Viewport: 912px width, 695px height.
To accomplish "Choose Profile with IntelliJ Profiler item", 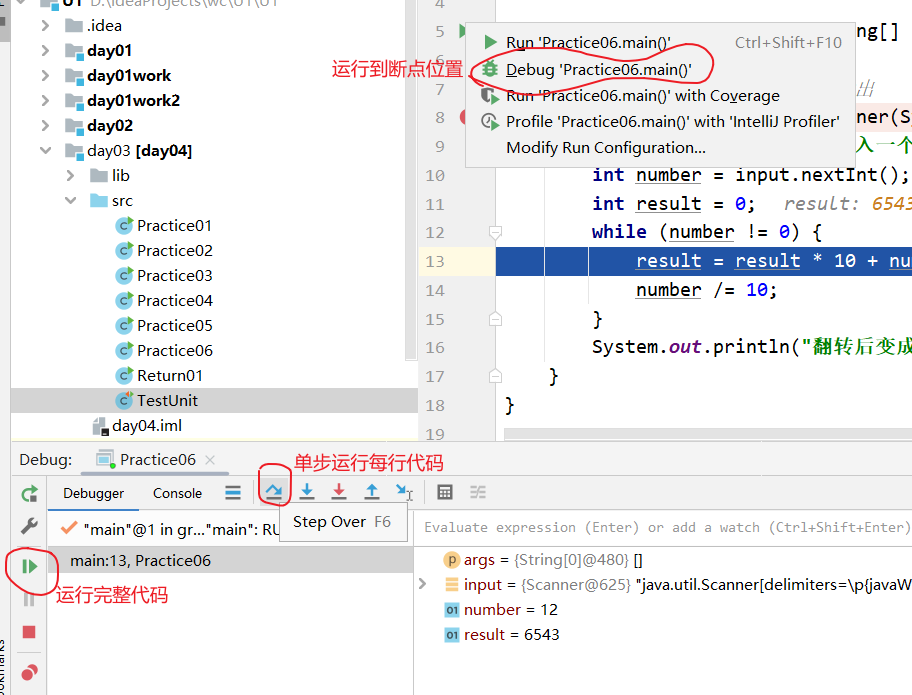I will click(661, 122).
